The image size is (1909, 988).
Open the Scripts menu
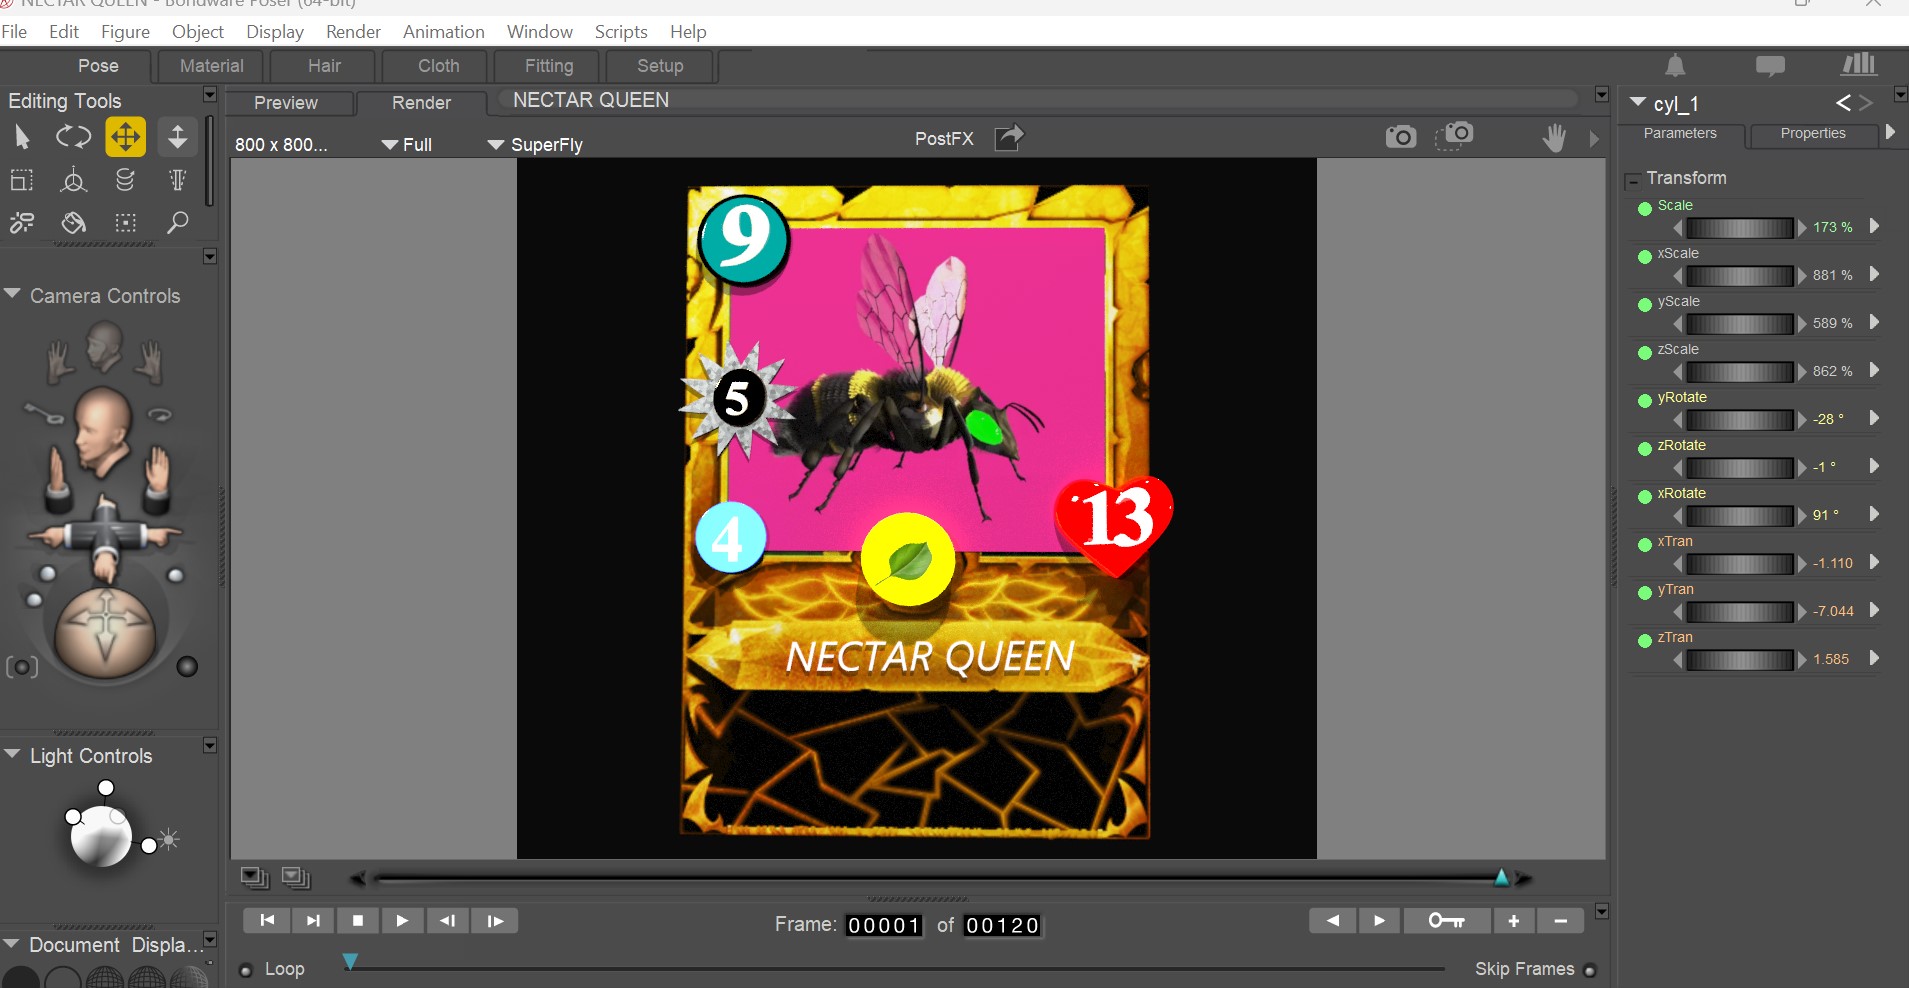coord(621,32)
